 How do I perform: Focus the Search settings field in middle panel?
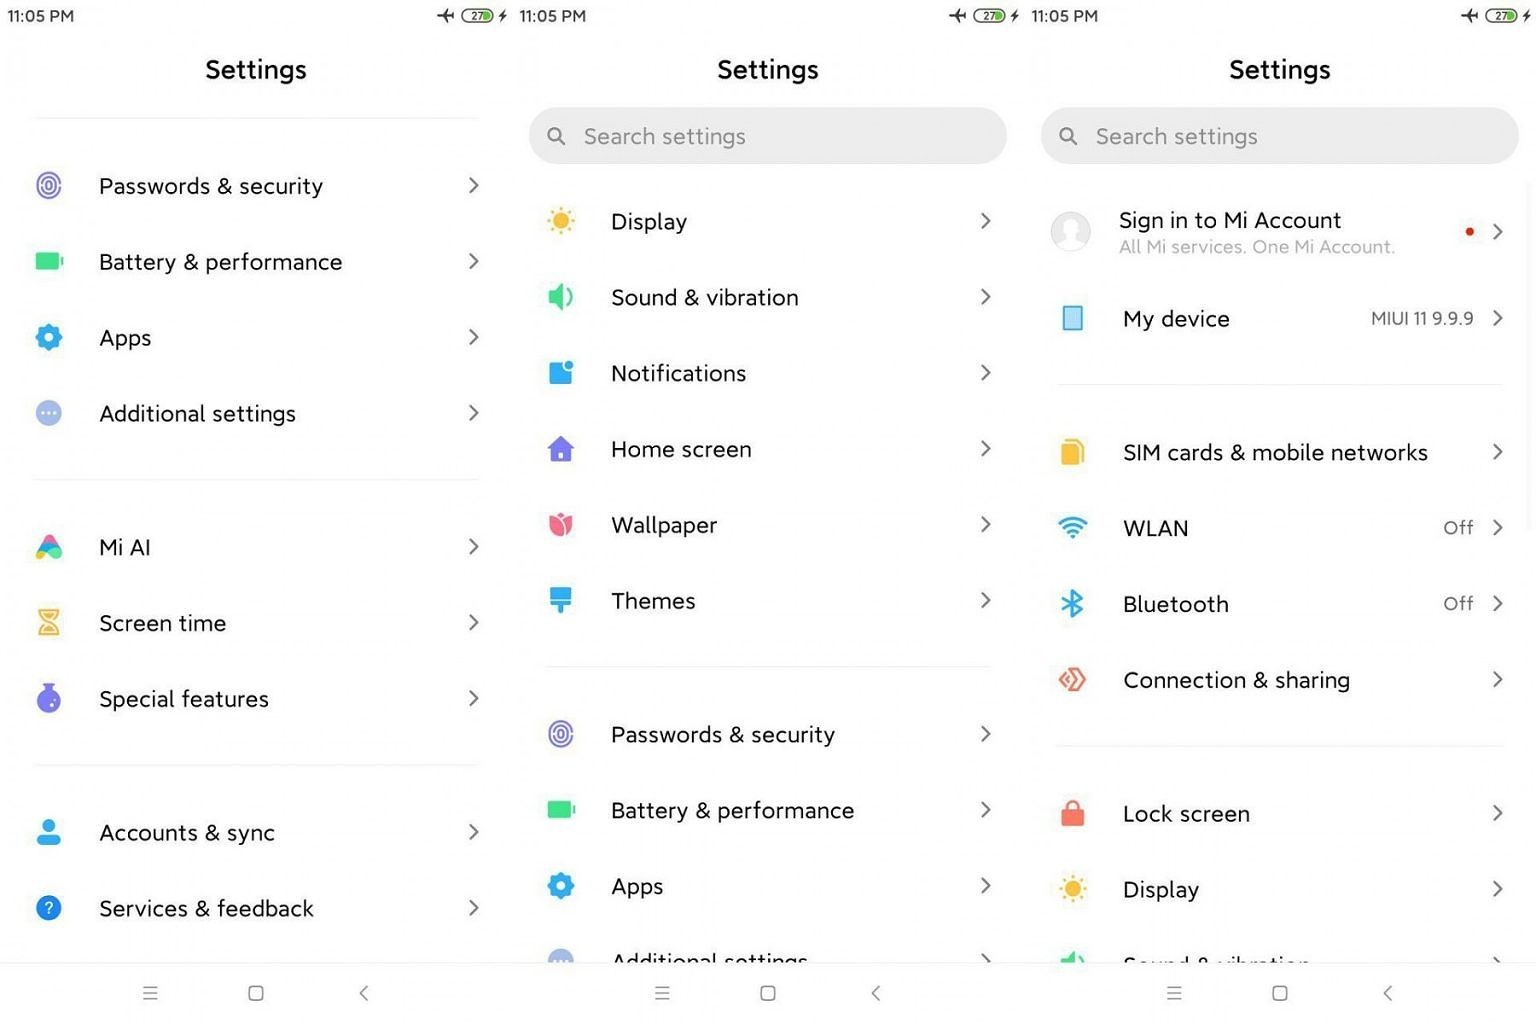(x=768, y=136)
